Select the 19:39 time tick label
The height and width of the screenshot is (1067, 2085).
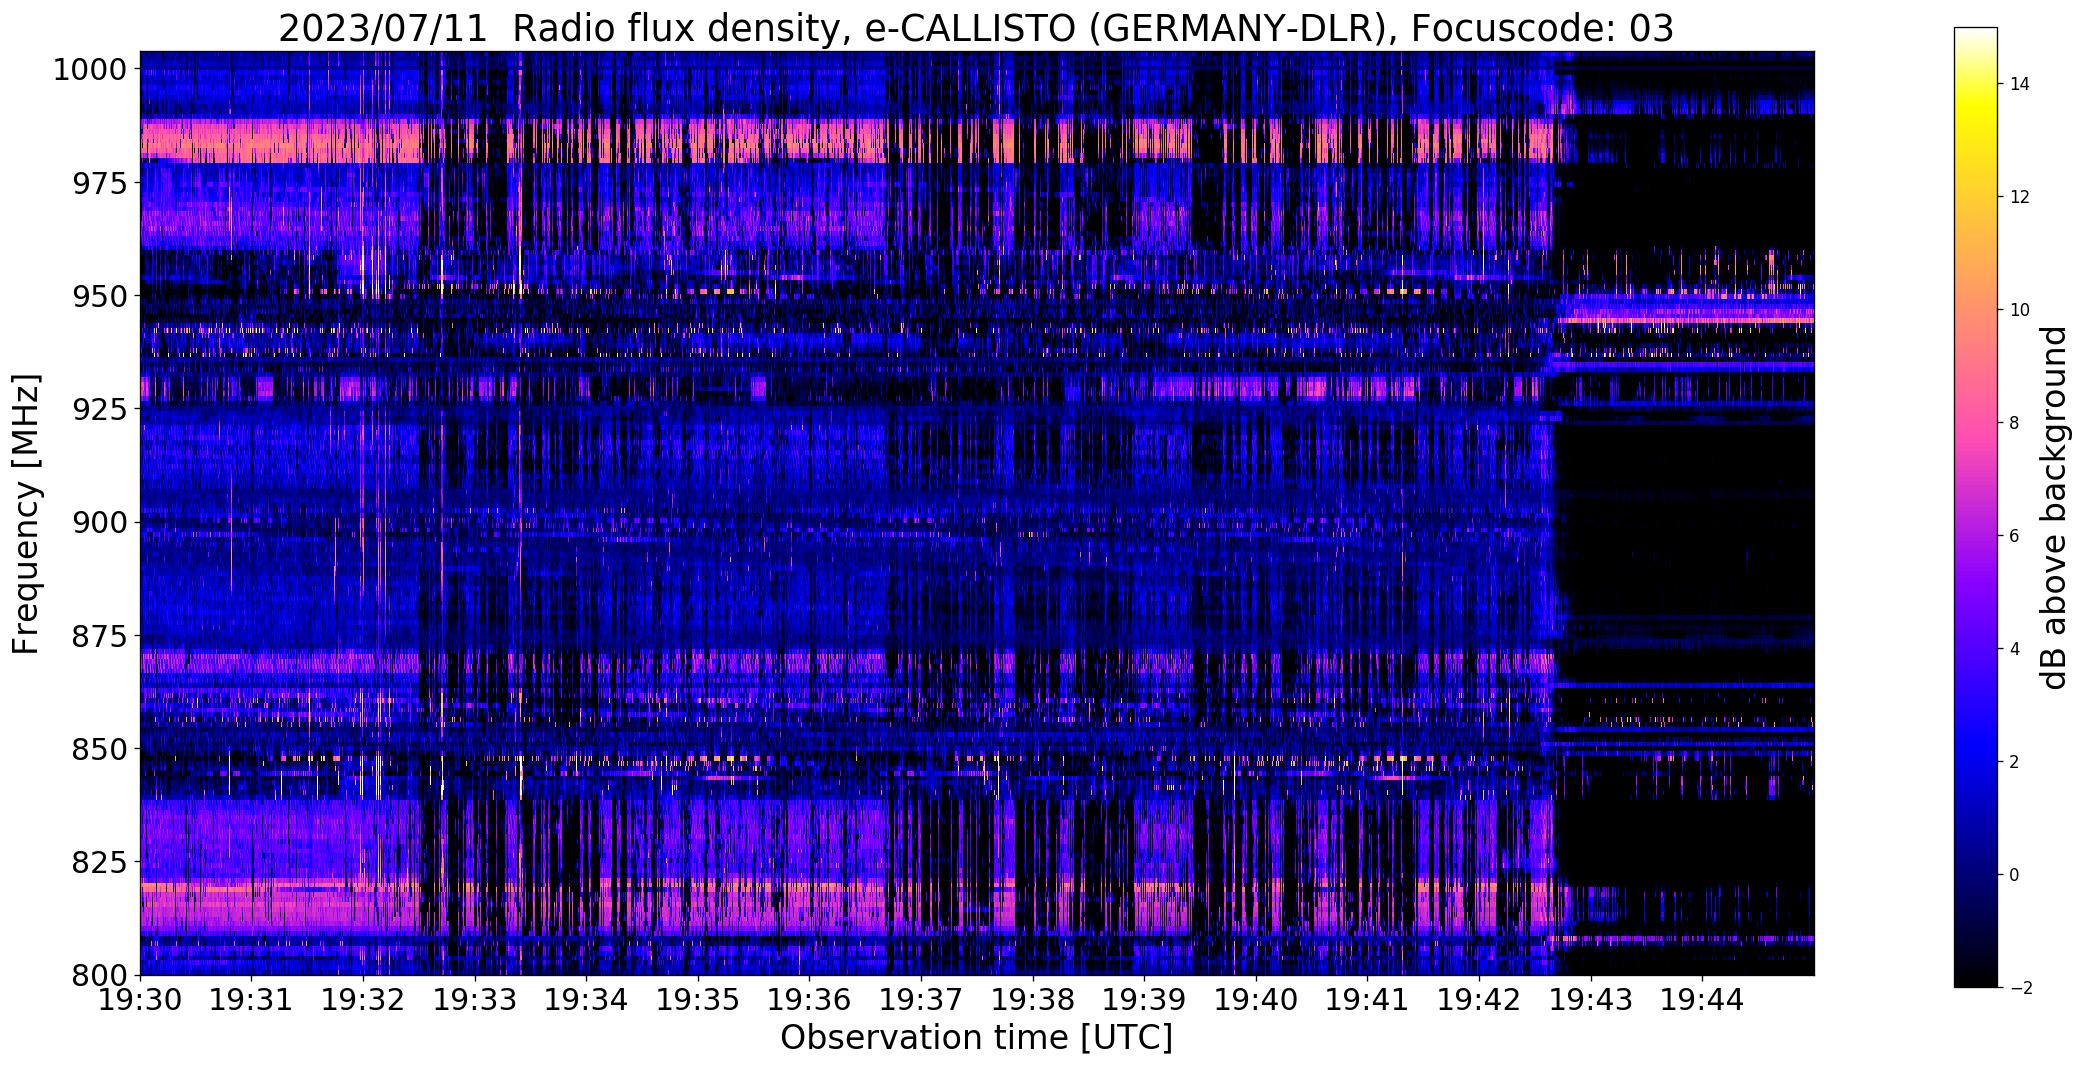[1144, 998]
